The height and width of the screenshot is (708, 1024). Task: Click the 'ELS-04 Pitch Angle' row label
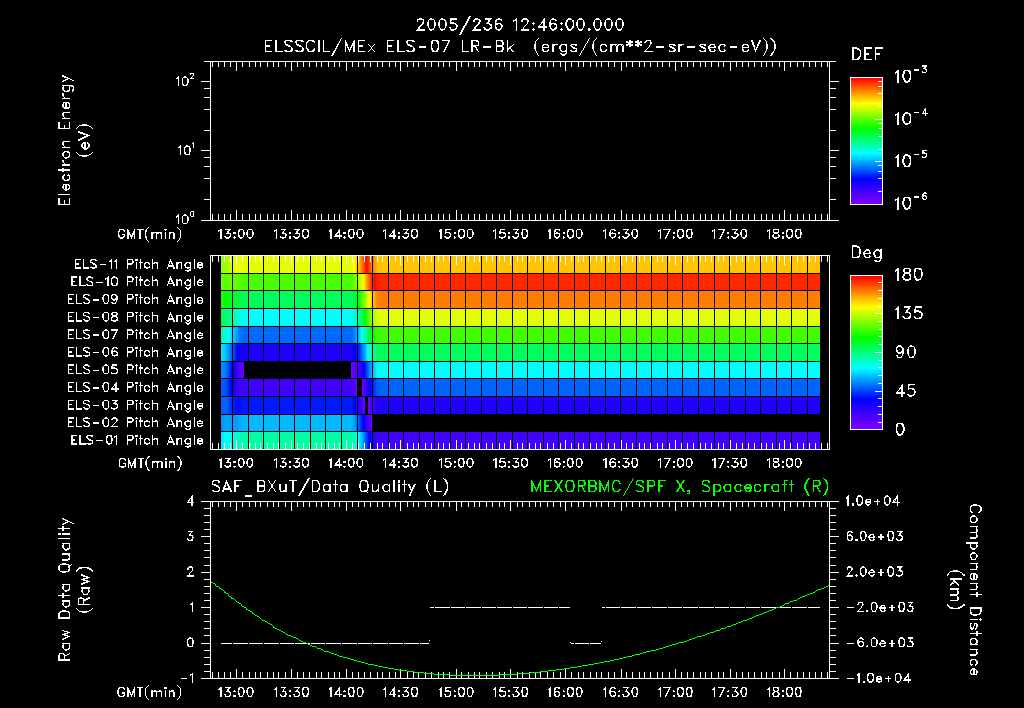[136, 387]
